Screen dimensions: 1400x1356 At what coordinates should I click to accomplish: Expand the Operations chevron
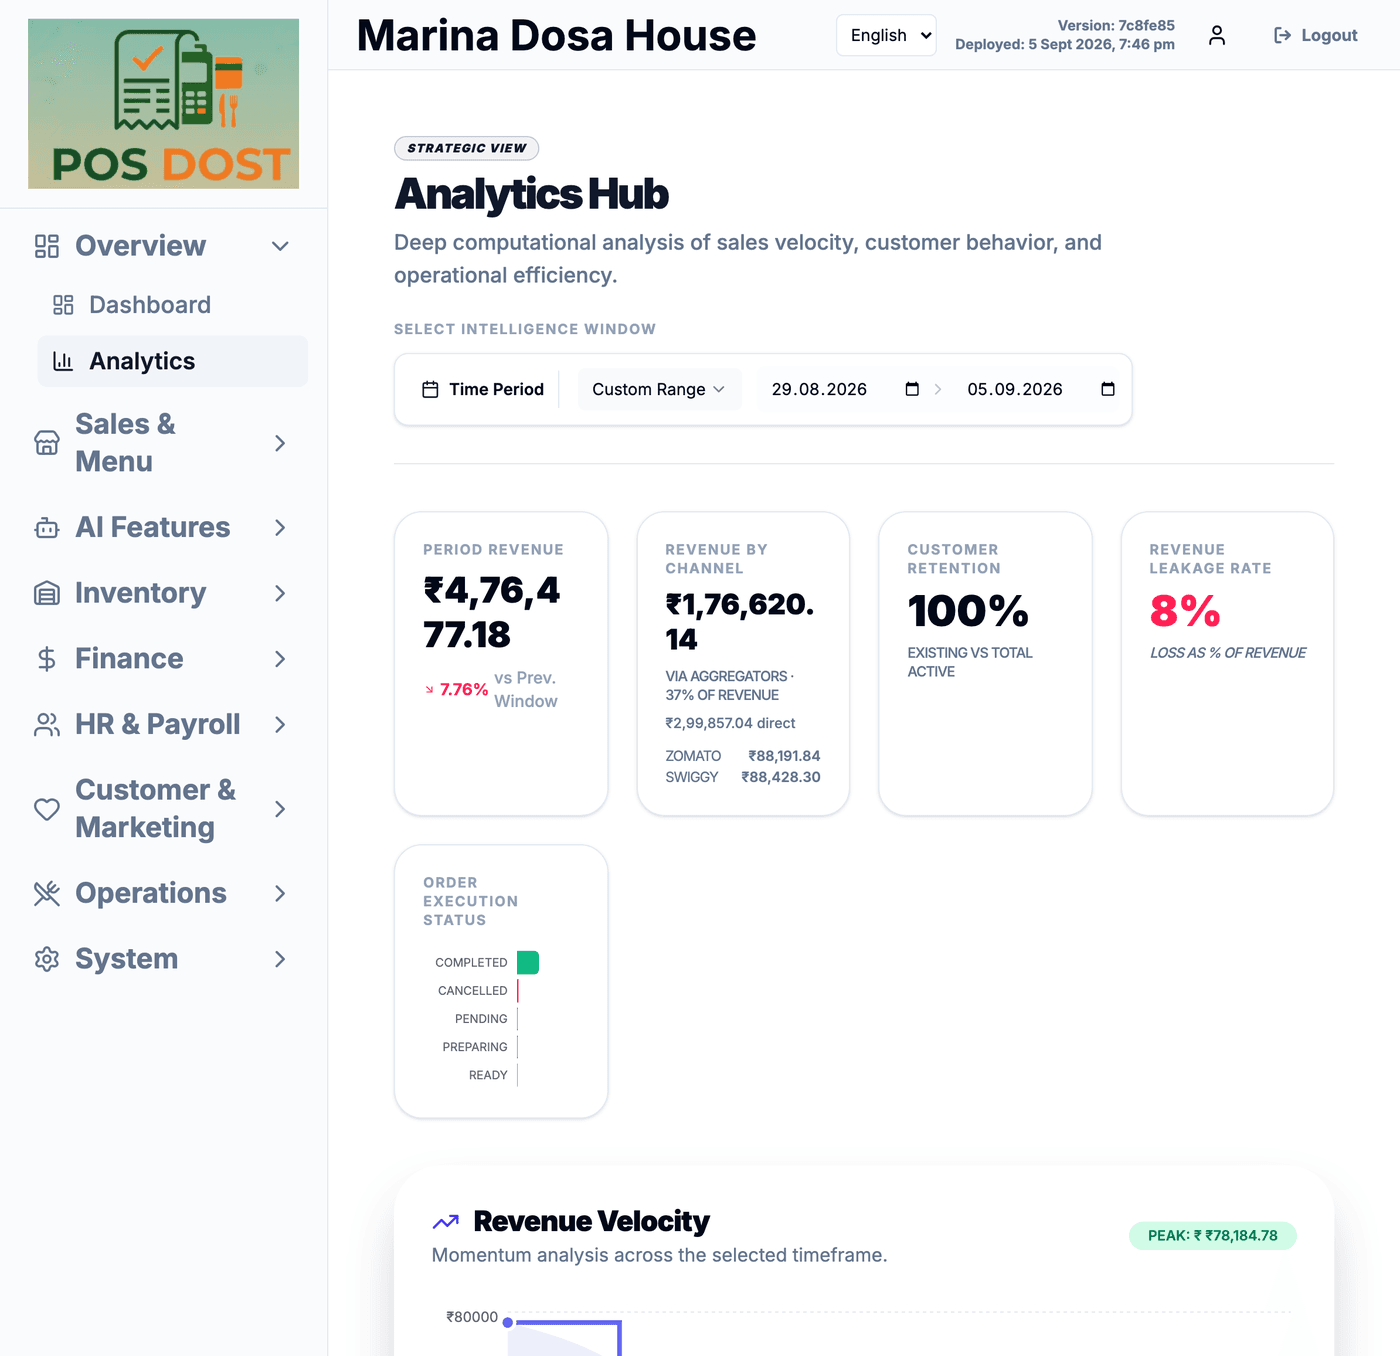280,893
